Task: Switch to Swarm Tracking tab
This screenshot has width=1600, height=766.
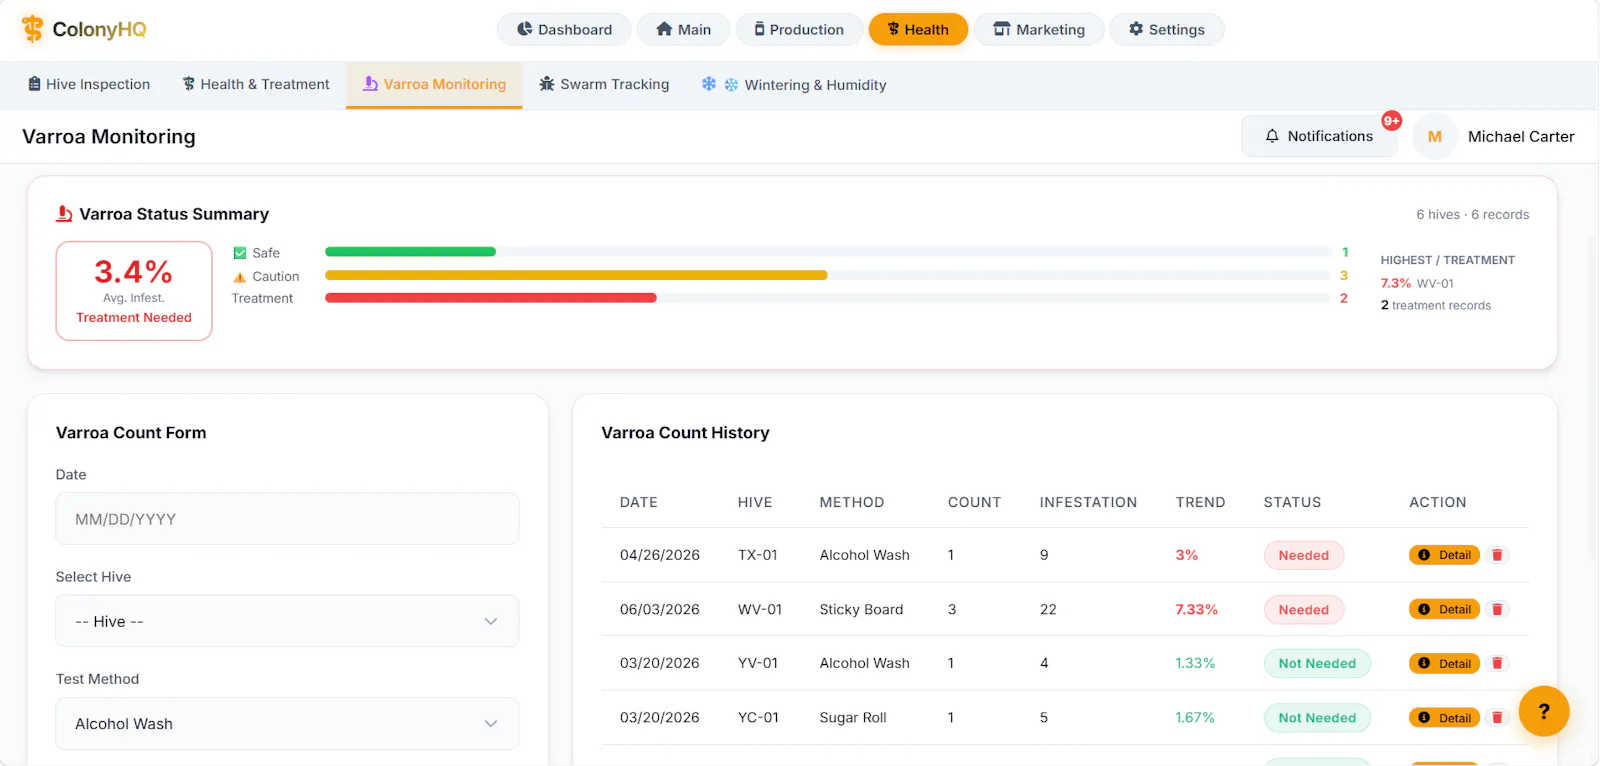Action: click(x=604, y=85)
